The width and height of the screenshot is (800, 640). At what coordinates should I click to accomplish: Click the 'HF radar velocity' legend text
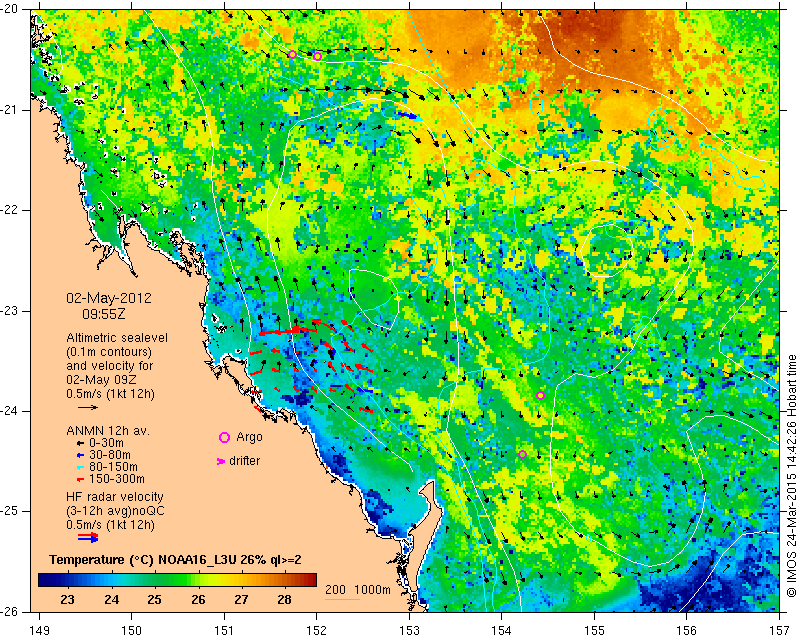coord(115,497)
